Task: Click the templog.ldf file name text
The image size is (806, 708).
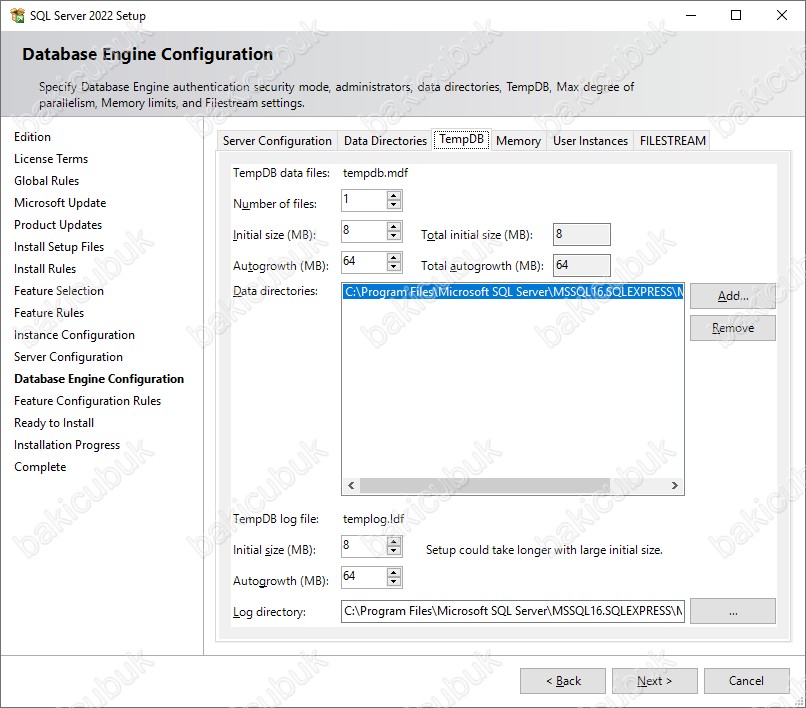Action: pos(374,519)
